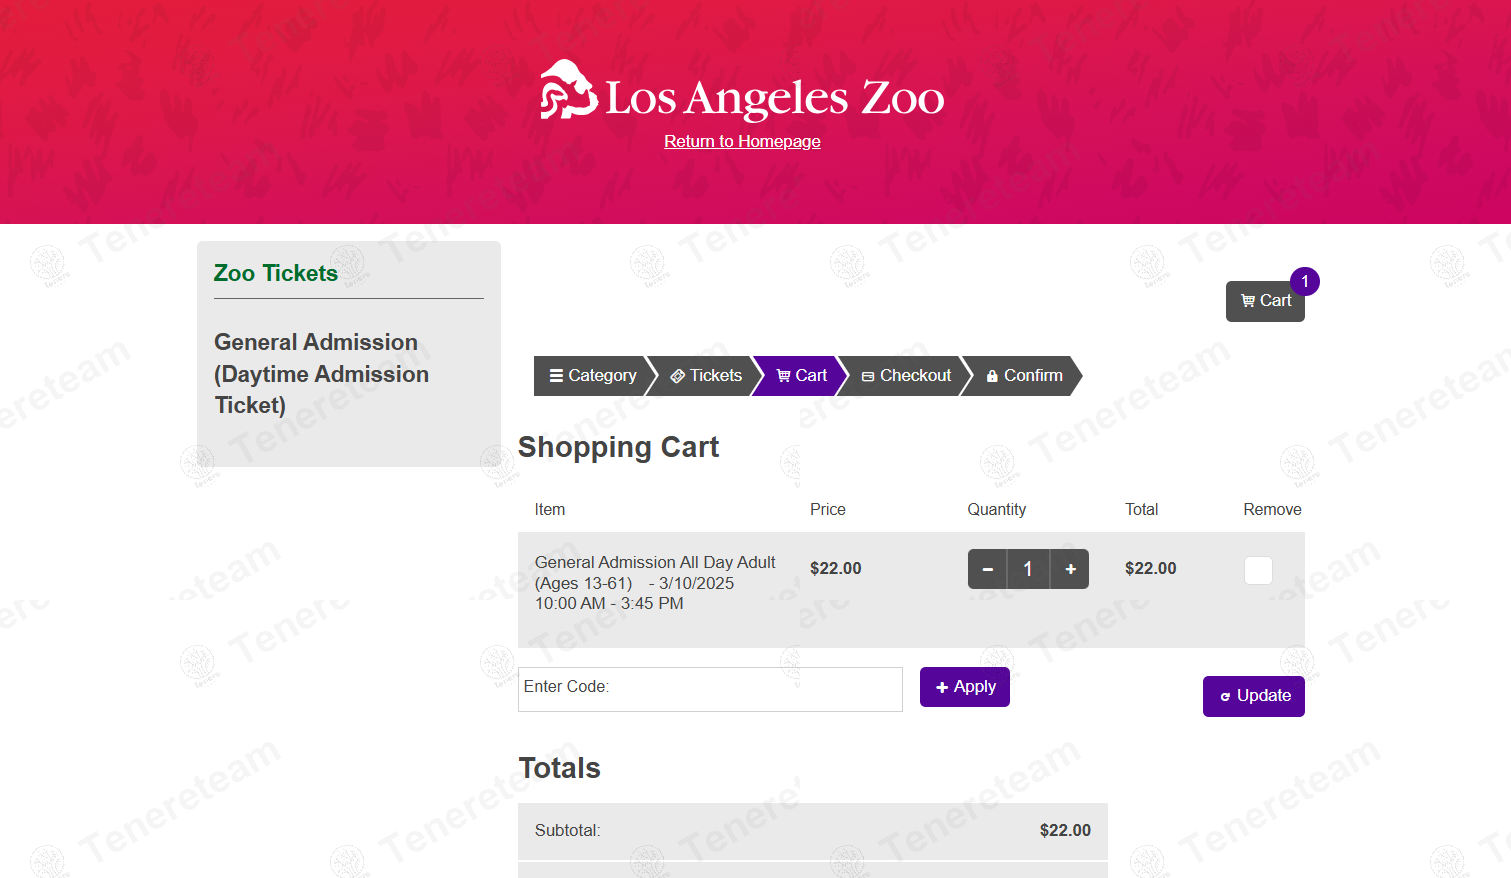Check the Remove checkbox for the ticket
1511x878 pixels.
pos(1258,570)
